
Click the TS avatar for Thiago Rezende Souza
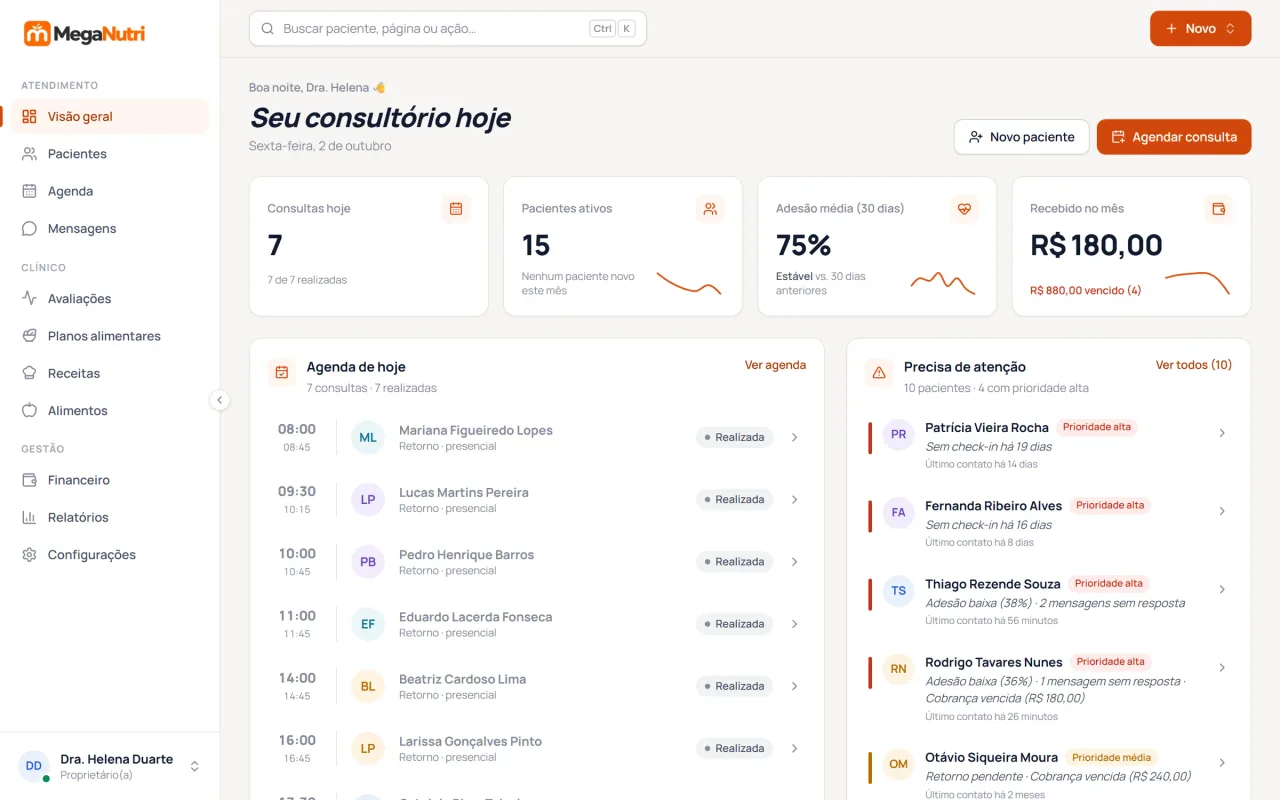[x=898, y=591]
